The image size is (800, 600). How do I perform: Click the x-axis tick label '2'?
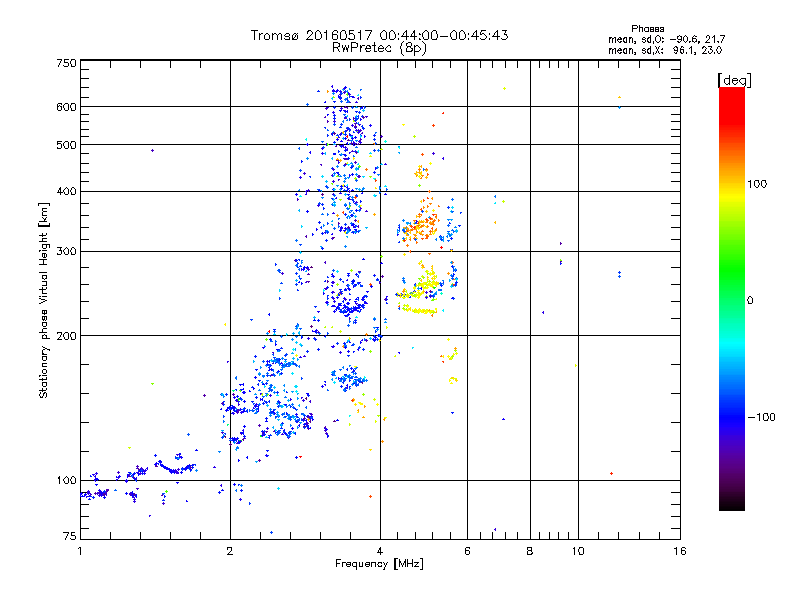(230, 551)
